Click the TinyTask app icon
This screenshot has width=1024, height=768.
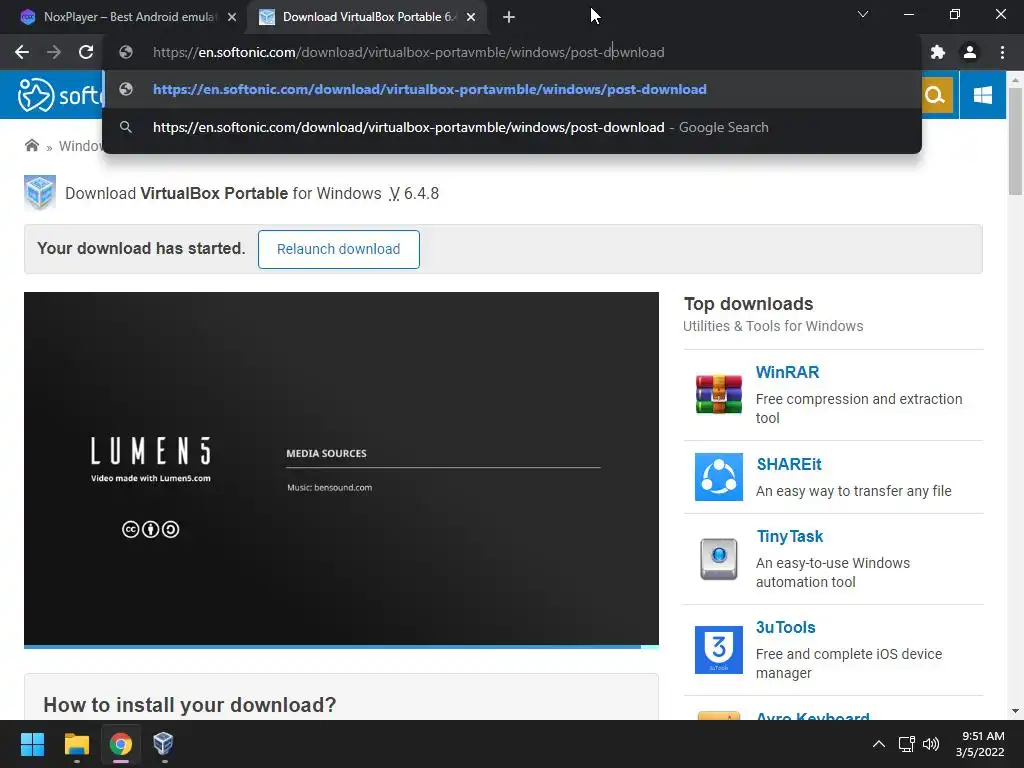[718, 559]
